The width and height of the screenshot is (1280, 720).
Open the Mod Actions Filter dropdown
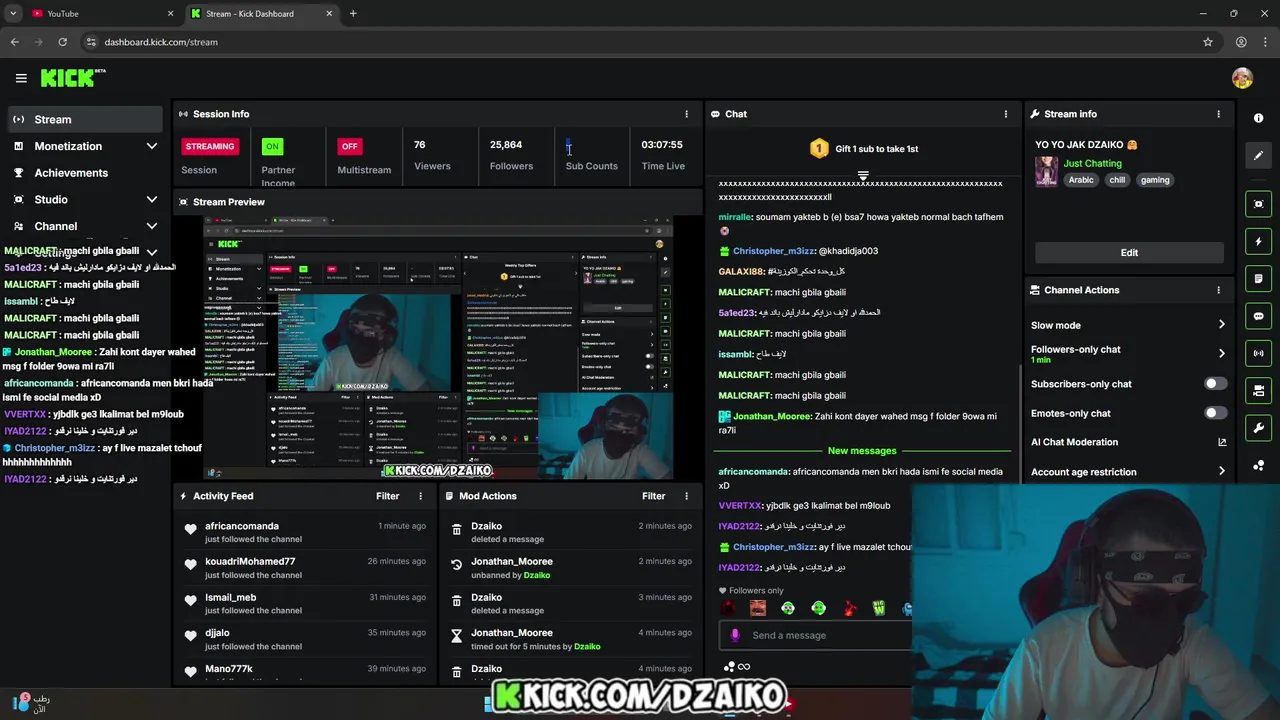point(653,496)
